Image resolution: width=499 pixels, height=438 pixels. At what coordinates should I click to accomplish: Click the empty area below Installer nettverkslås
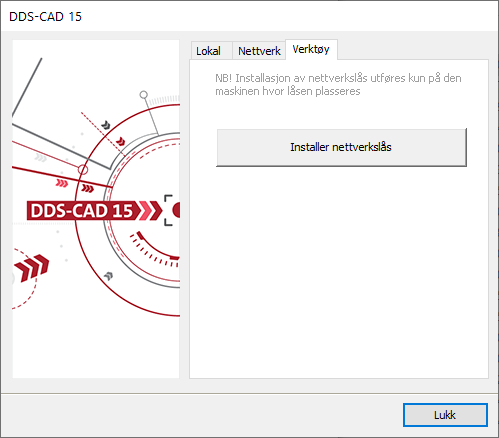[339, 272]
